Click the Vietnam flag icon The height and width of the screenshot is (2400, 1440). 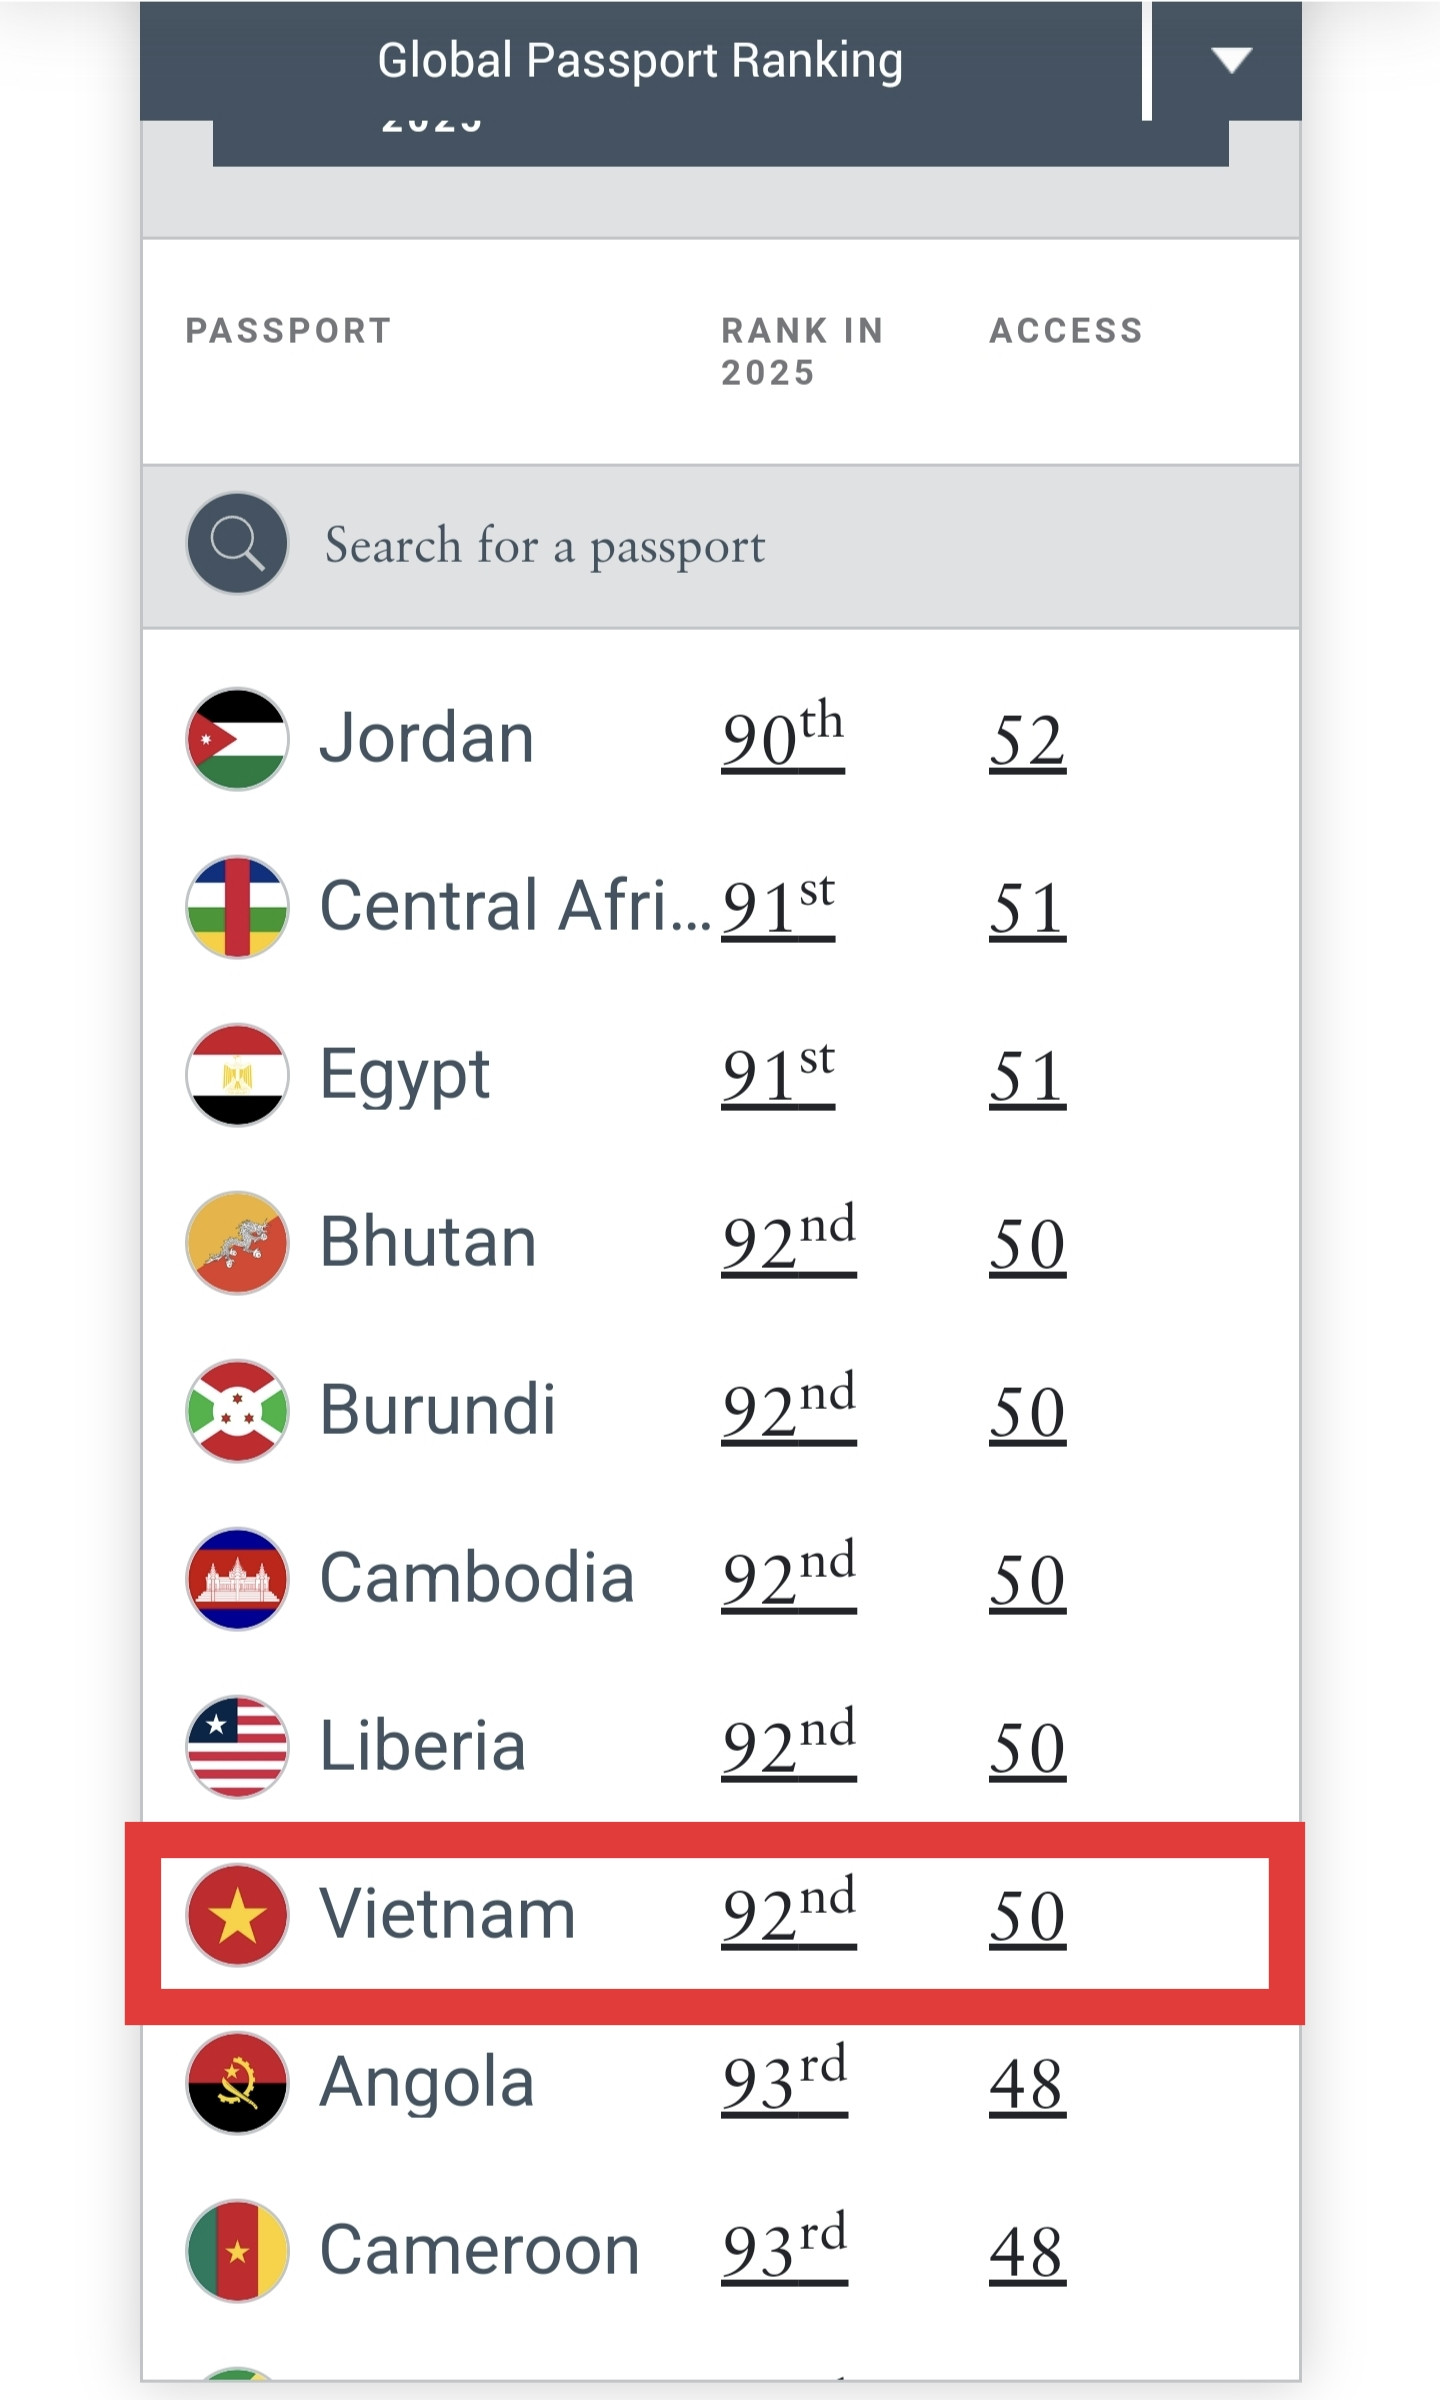coord(237,1915)
